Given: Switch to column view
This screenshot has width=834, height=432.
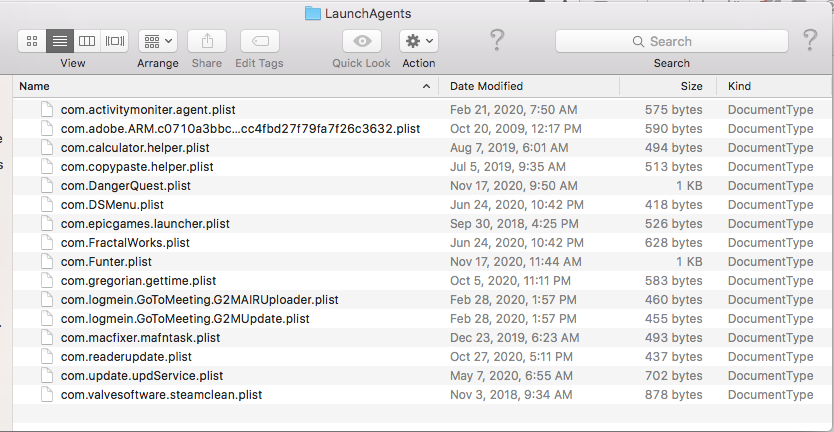Looking at the screenshot, I should tap(87, 41).
